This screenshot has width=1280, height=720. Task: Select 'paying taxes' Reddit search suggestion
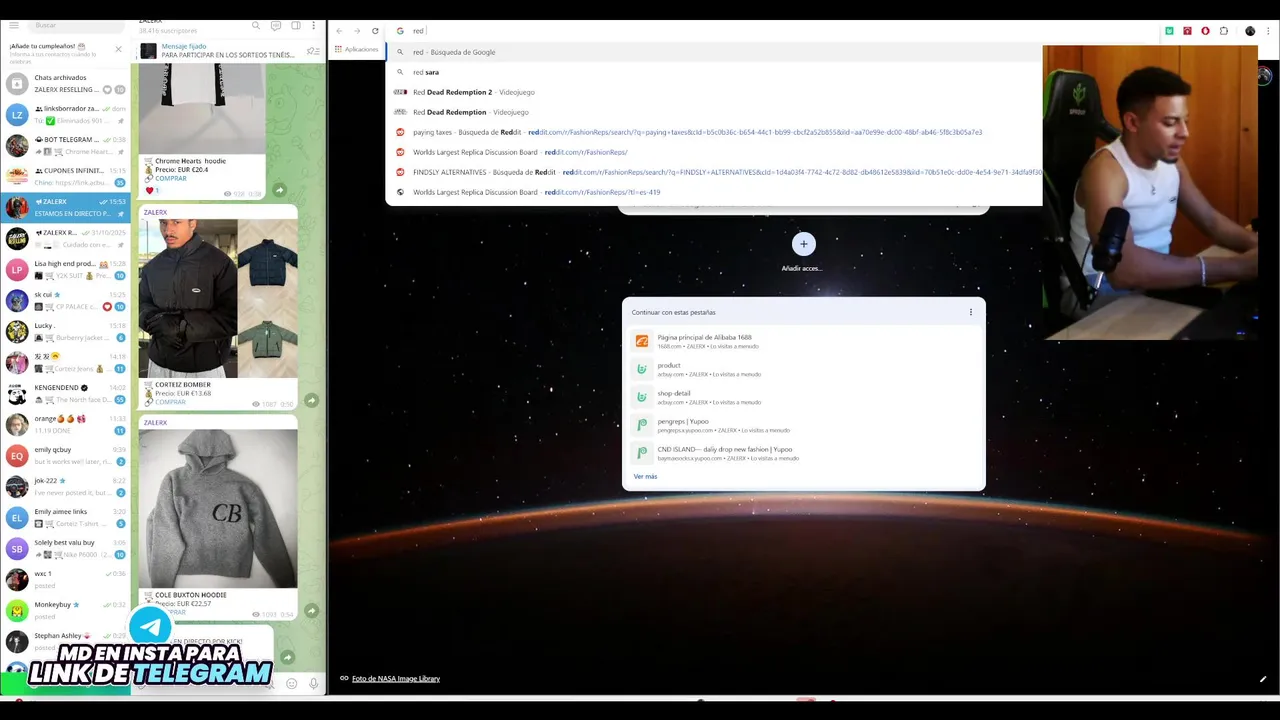coord(714,132)
